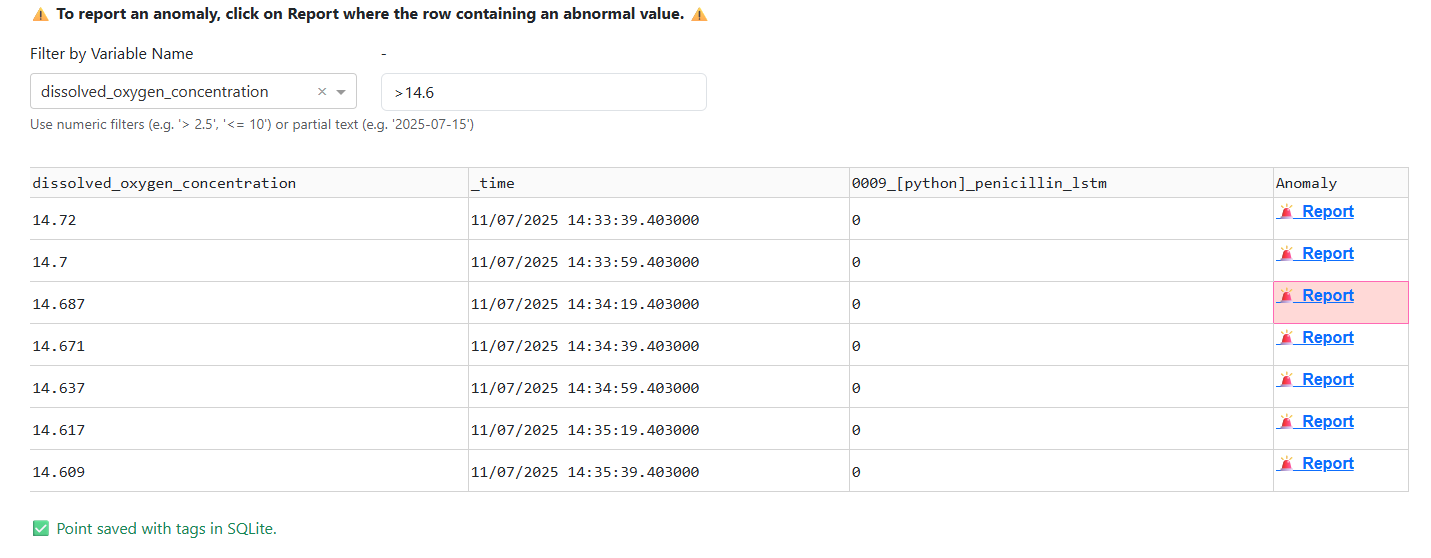Viewport: 1431px width, 558px height.
Task: Click the 0009_[python]_penicillin_lstm column header
Action: (x=979, y=183)
